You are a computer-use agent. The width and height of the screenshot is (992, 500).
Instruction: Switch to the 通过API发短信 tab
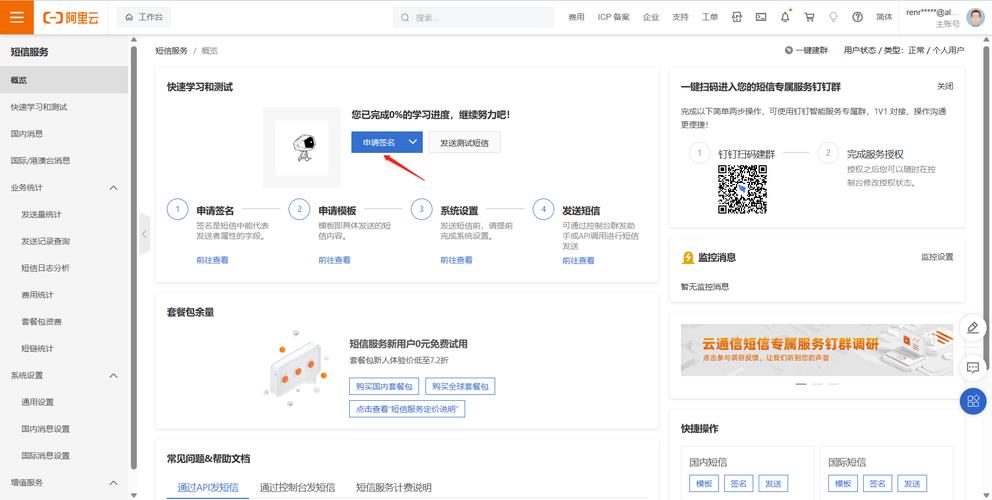(208, 487)
